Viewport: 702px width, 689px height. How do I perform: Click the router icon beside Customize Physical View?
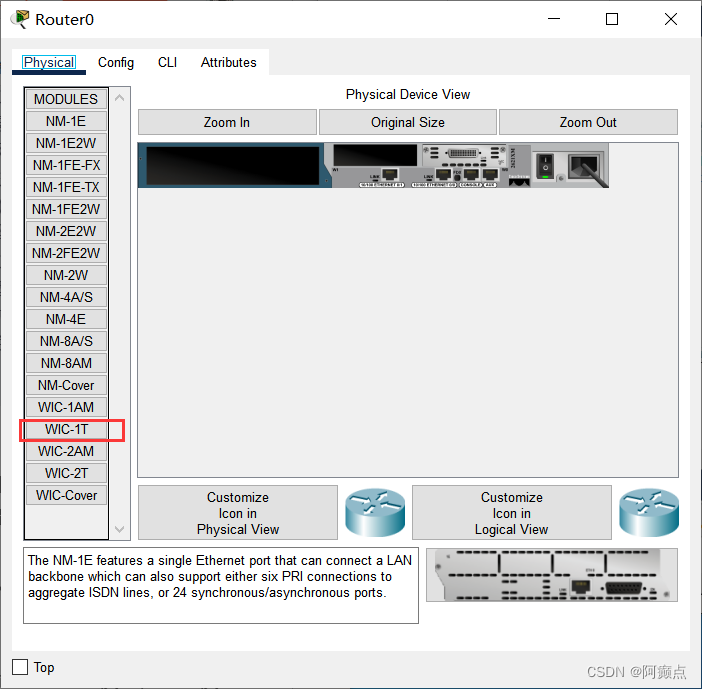(x=375, y=512)
